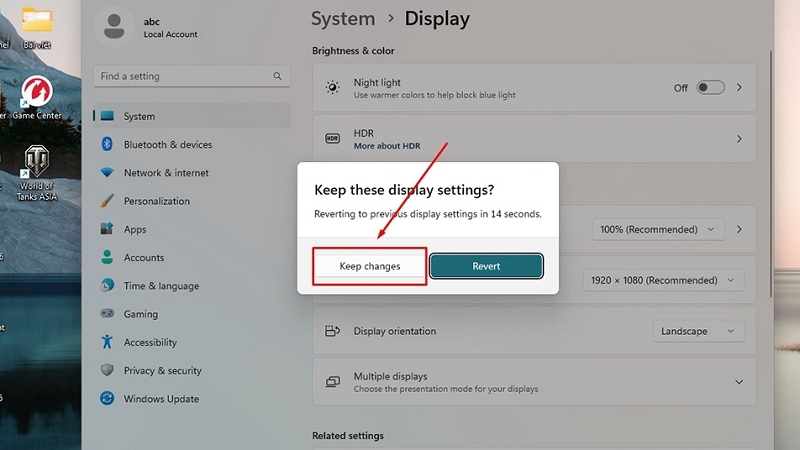
Task: Click the Windows Update icon
Action: point(107,398)
